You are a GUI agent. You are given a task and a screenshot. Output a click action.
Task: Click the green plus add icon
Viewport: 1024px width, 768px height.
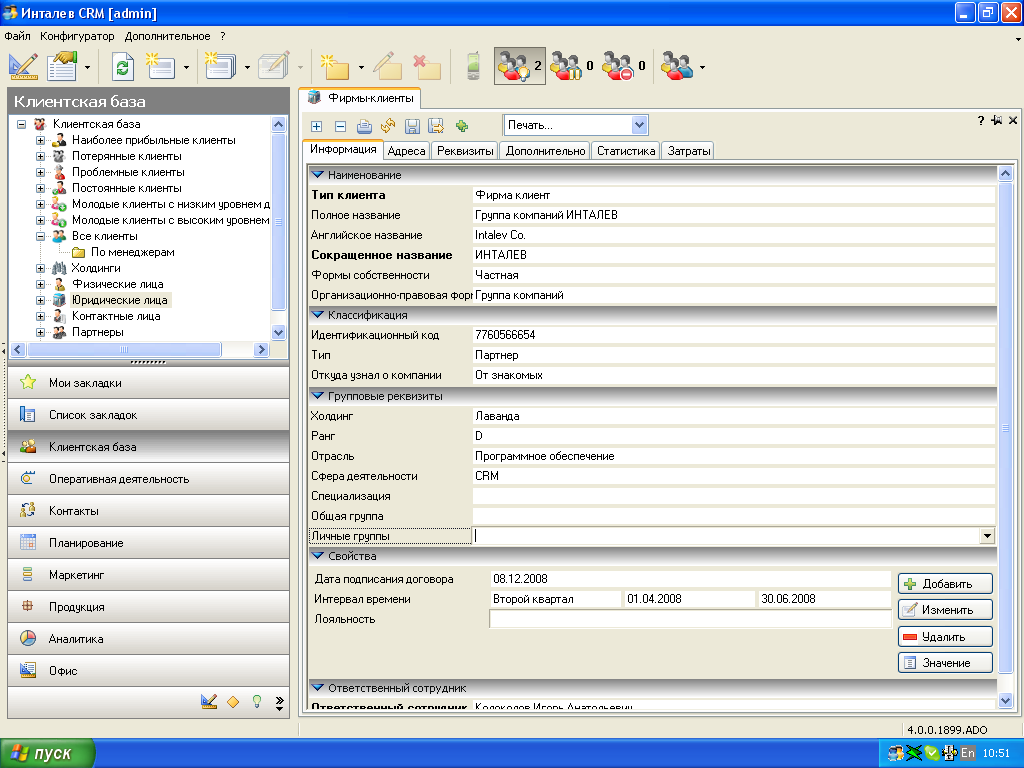point(462,126)
